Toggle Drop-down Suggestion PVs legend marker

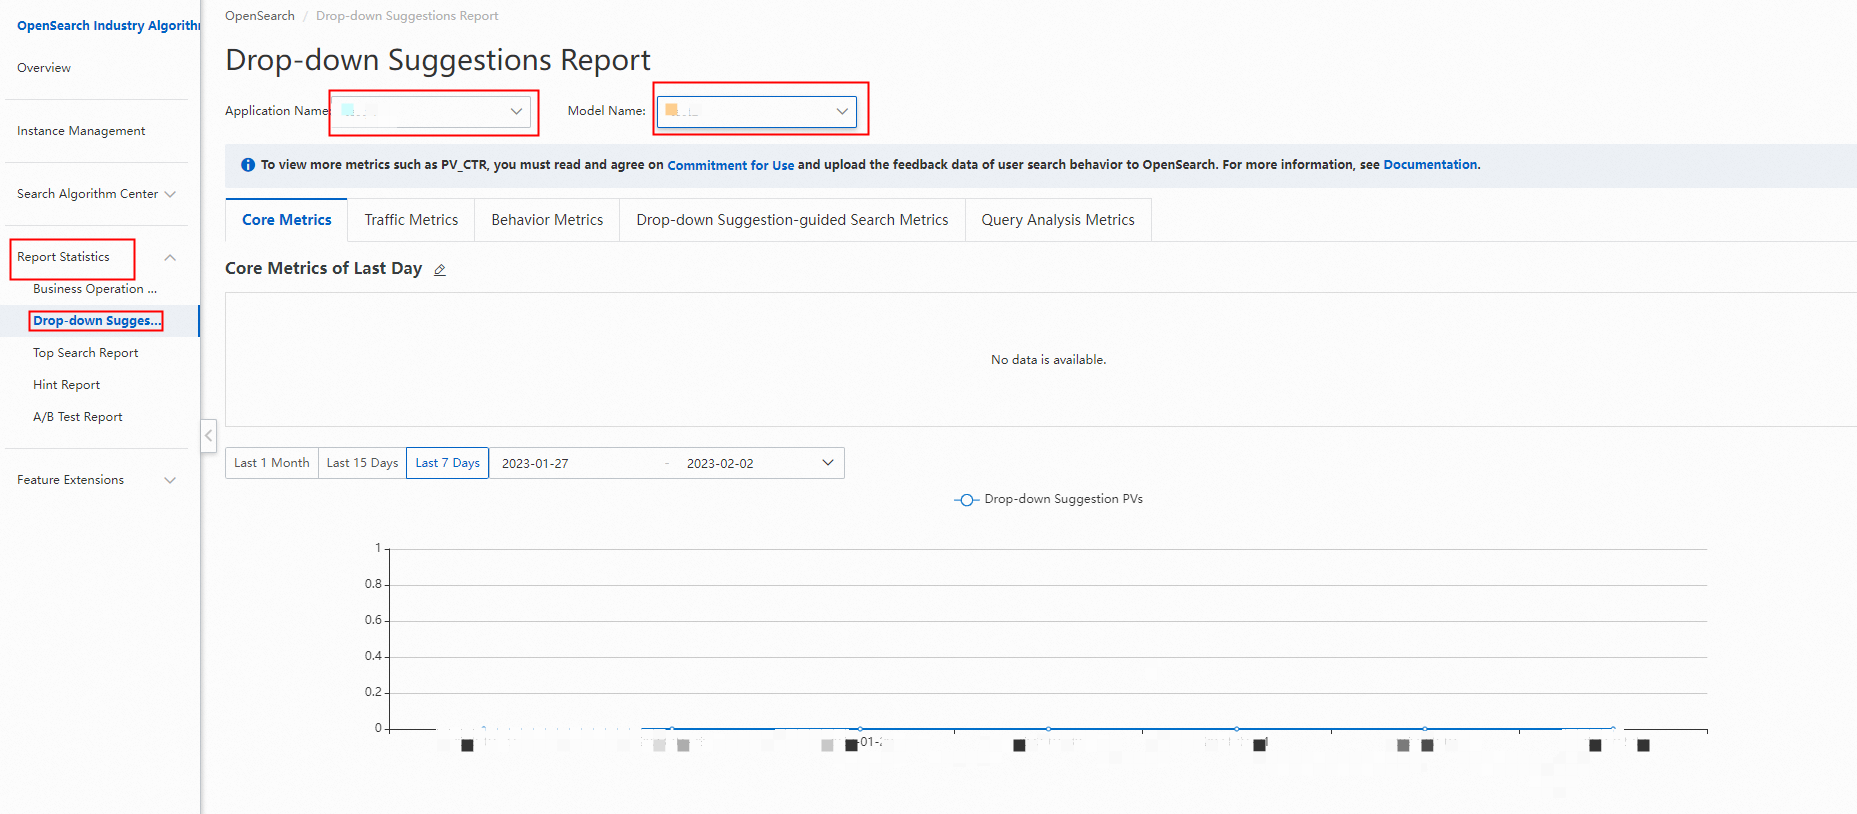966,499
